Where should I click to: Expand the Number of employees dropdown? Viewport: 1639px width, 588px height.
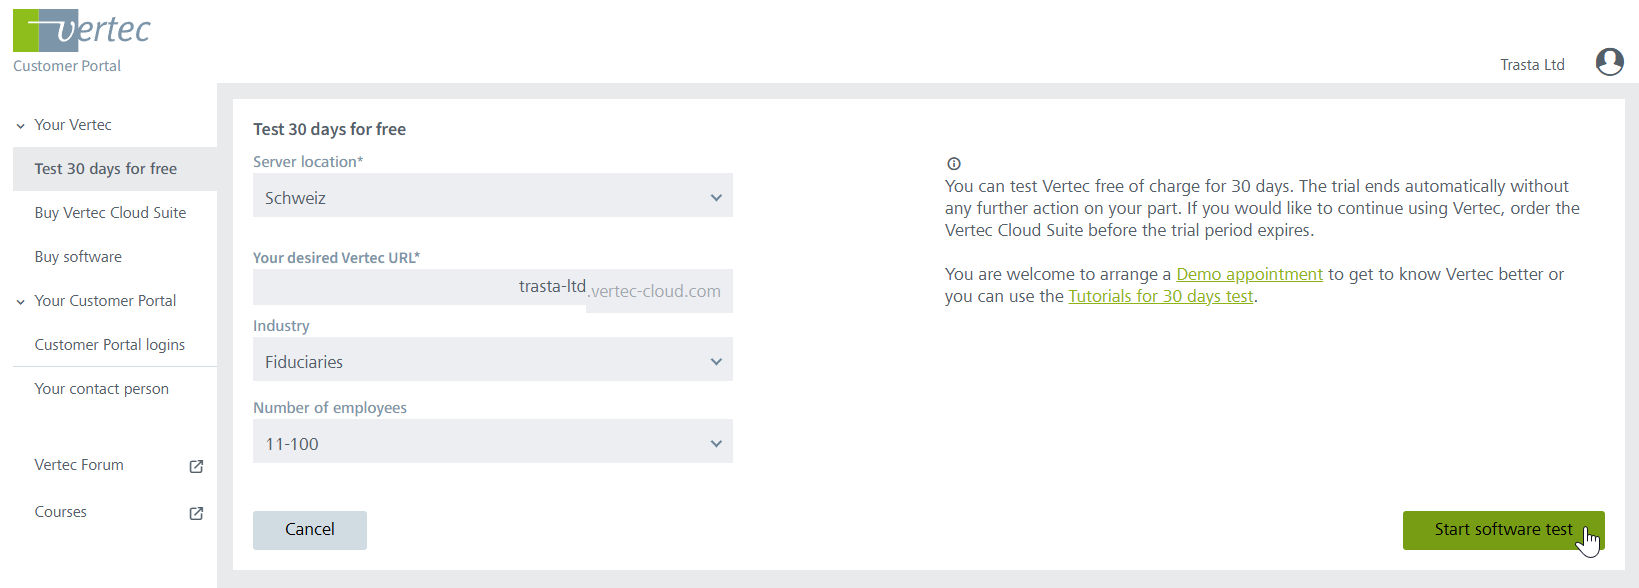[492, 443]
